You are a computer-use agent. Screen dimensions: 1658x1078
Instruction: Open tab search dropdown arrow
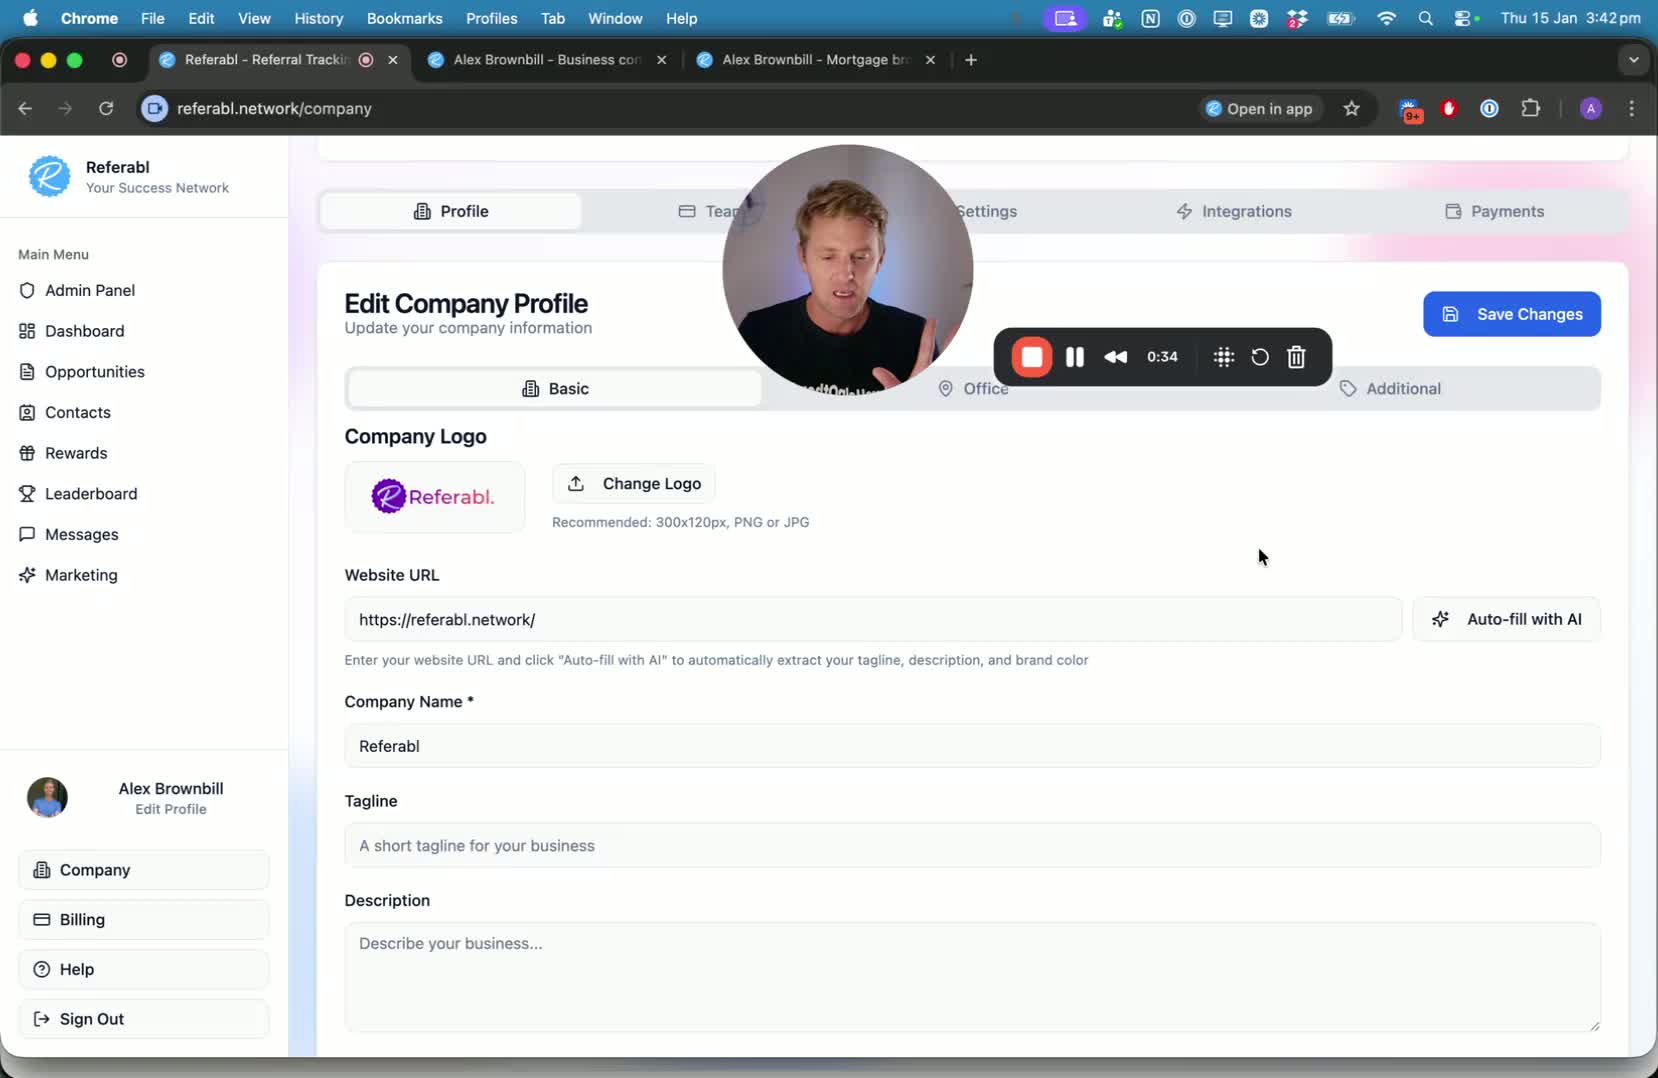click(x=1634, y=60)
